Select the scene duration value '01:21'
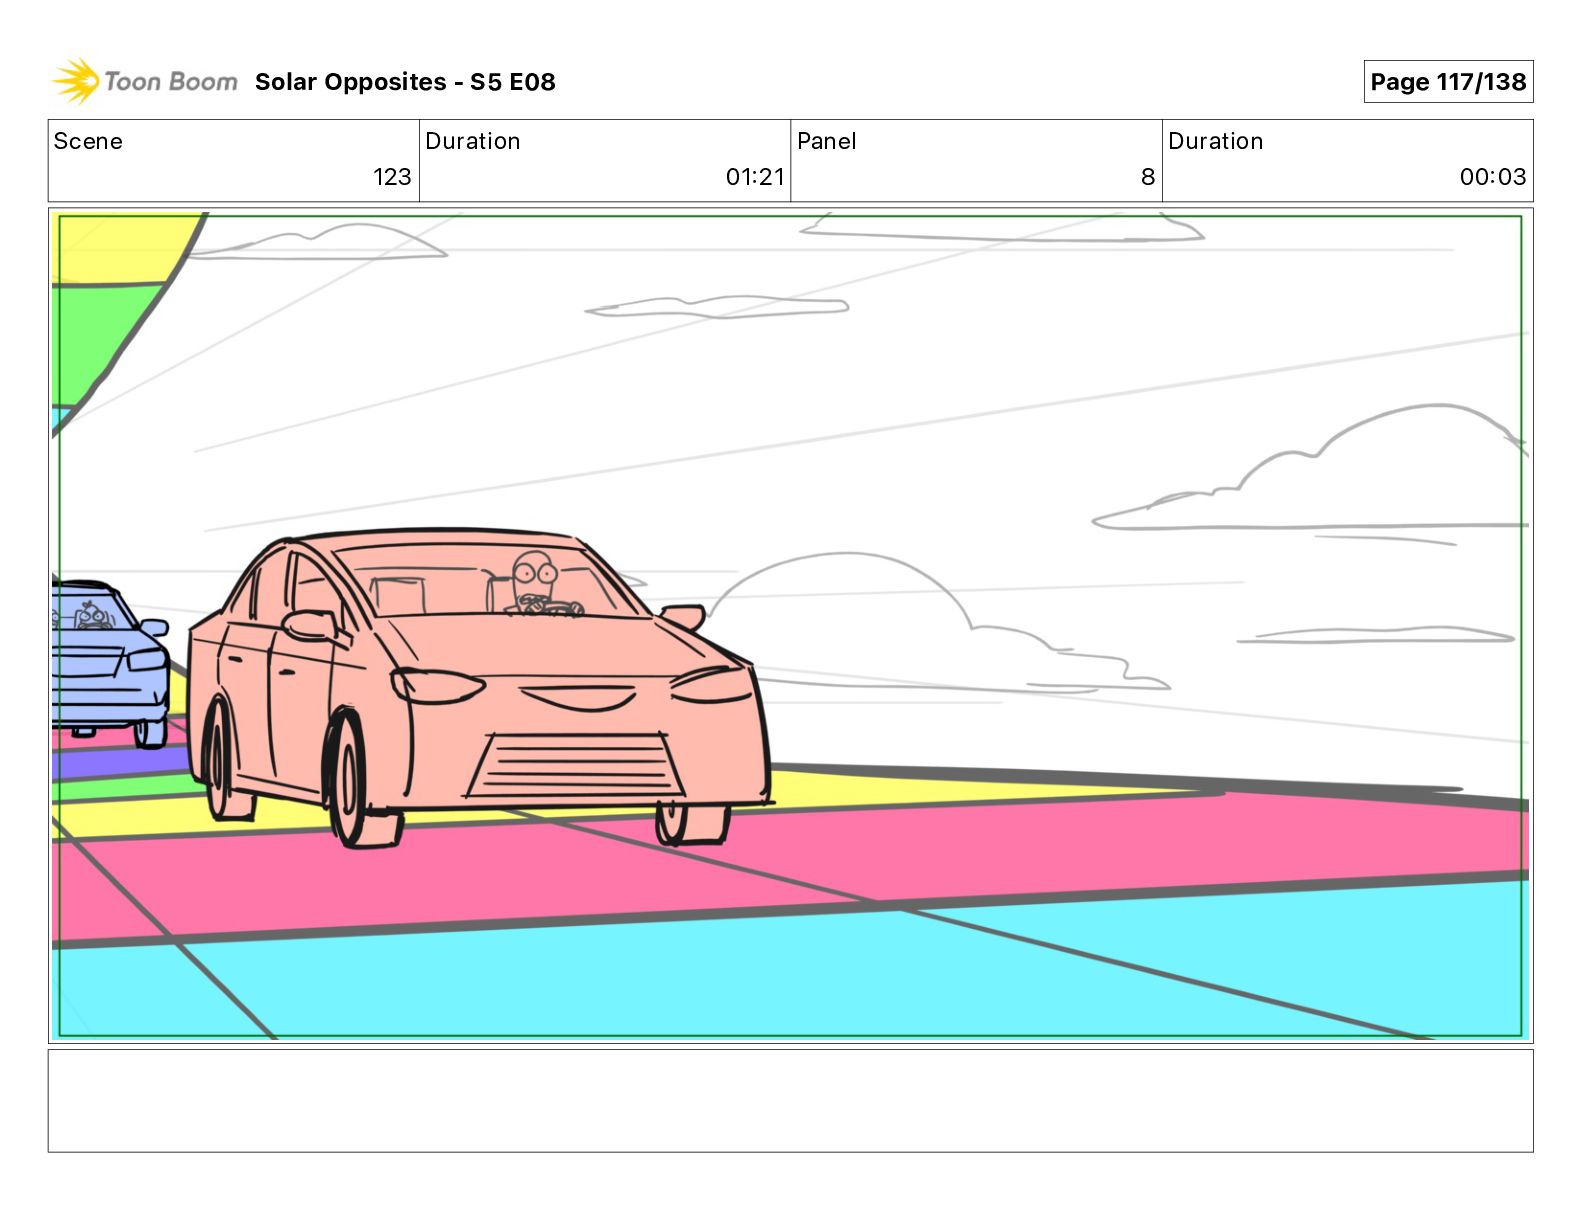This screenshot has height=1224, width=1584. pyautogui.click(x=755, y=177)
